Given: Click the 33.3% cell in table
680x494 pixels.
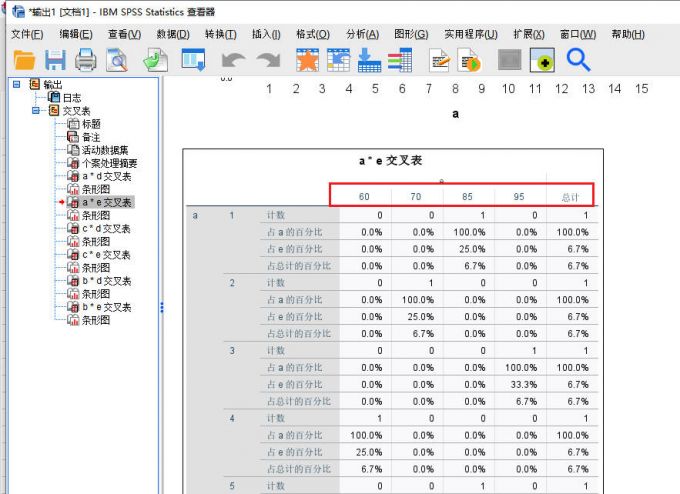Looking at the screenshot, I should [x=524, y=385].
